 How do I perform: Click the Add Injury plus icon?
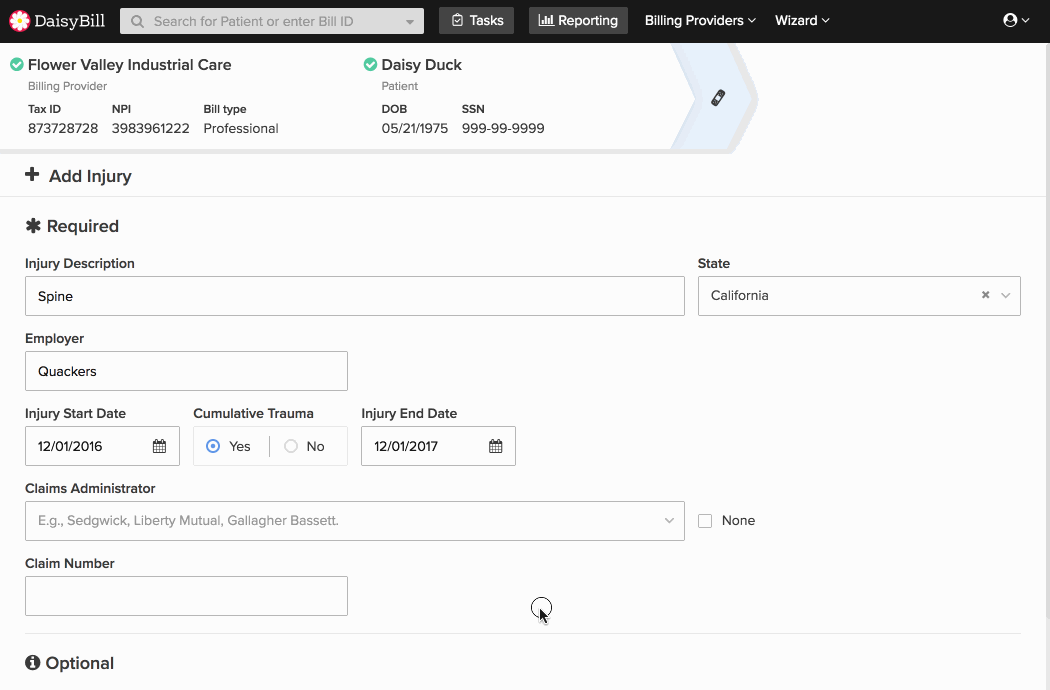(x=32, y=175)
